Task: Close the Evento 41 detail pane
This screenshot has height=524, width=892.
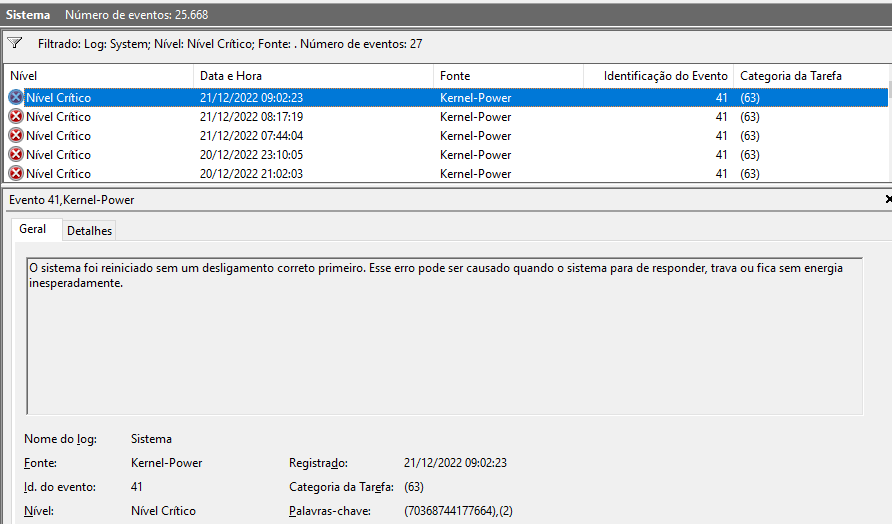Action: 888,199
